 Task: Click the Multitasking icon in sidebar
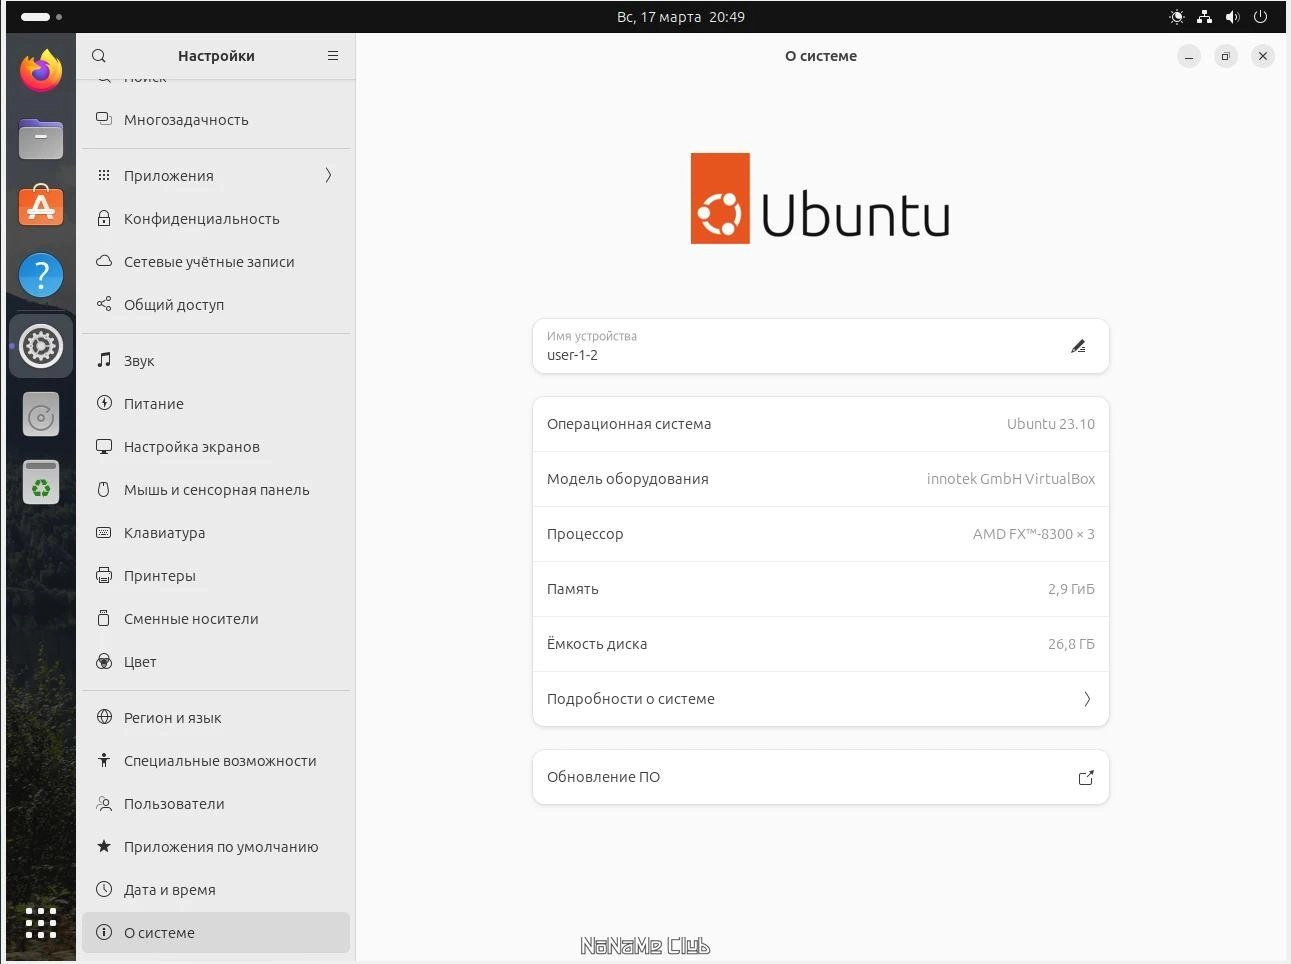coord(104,119)
